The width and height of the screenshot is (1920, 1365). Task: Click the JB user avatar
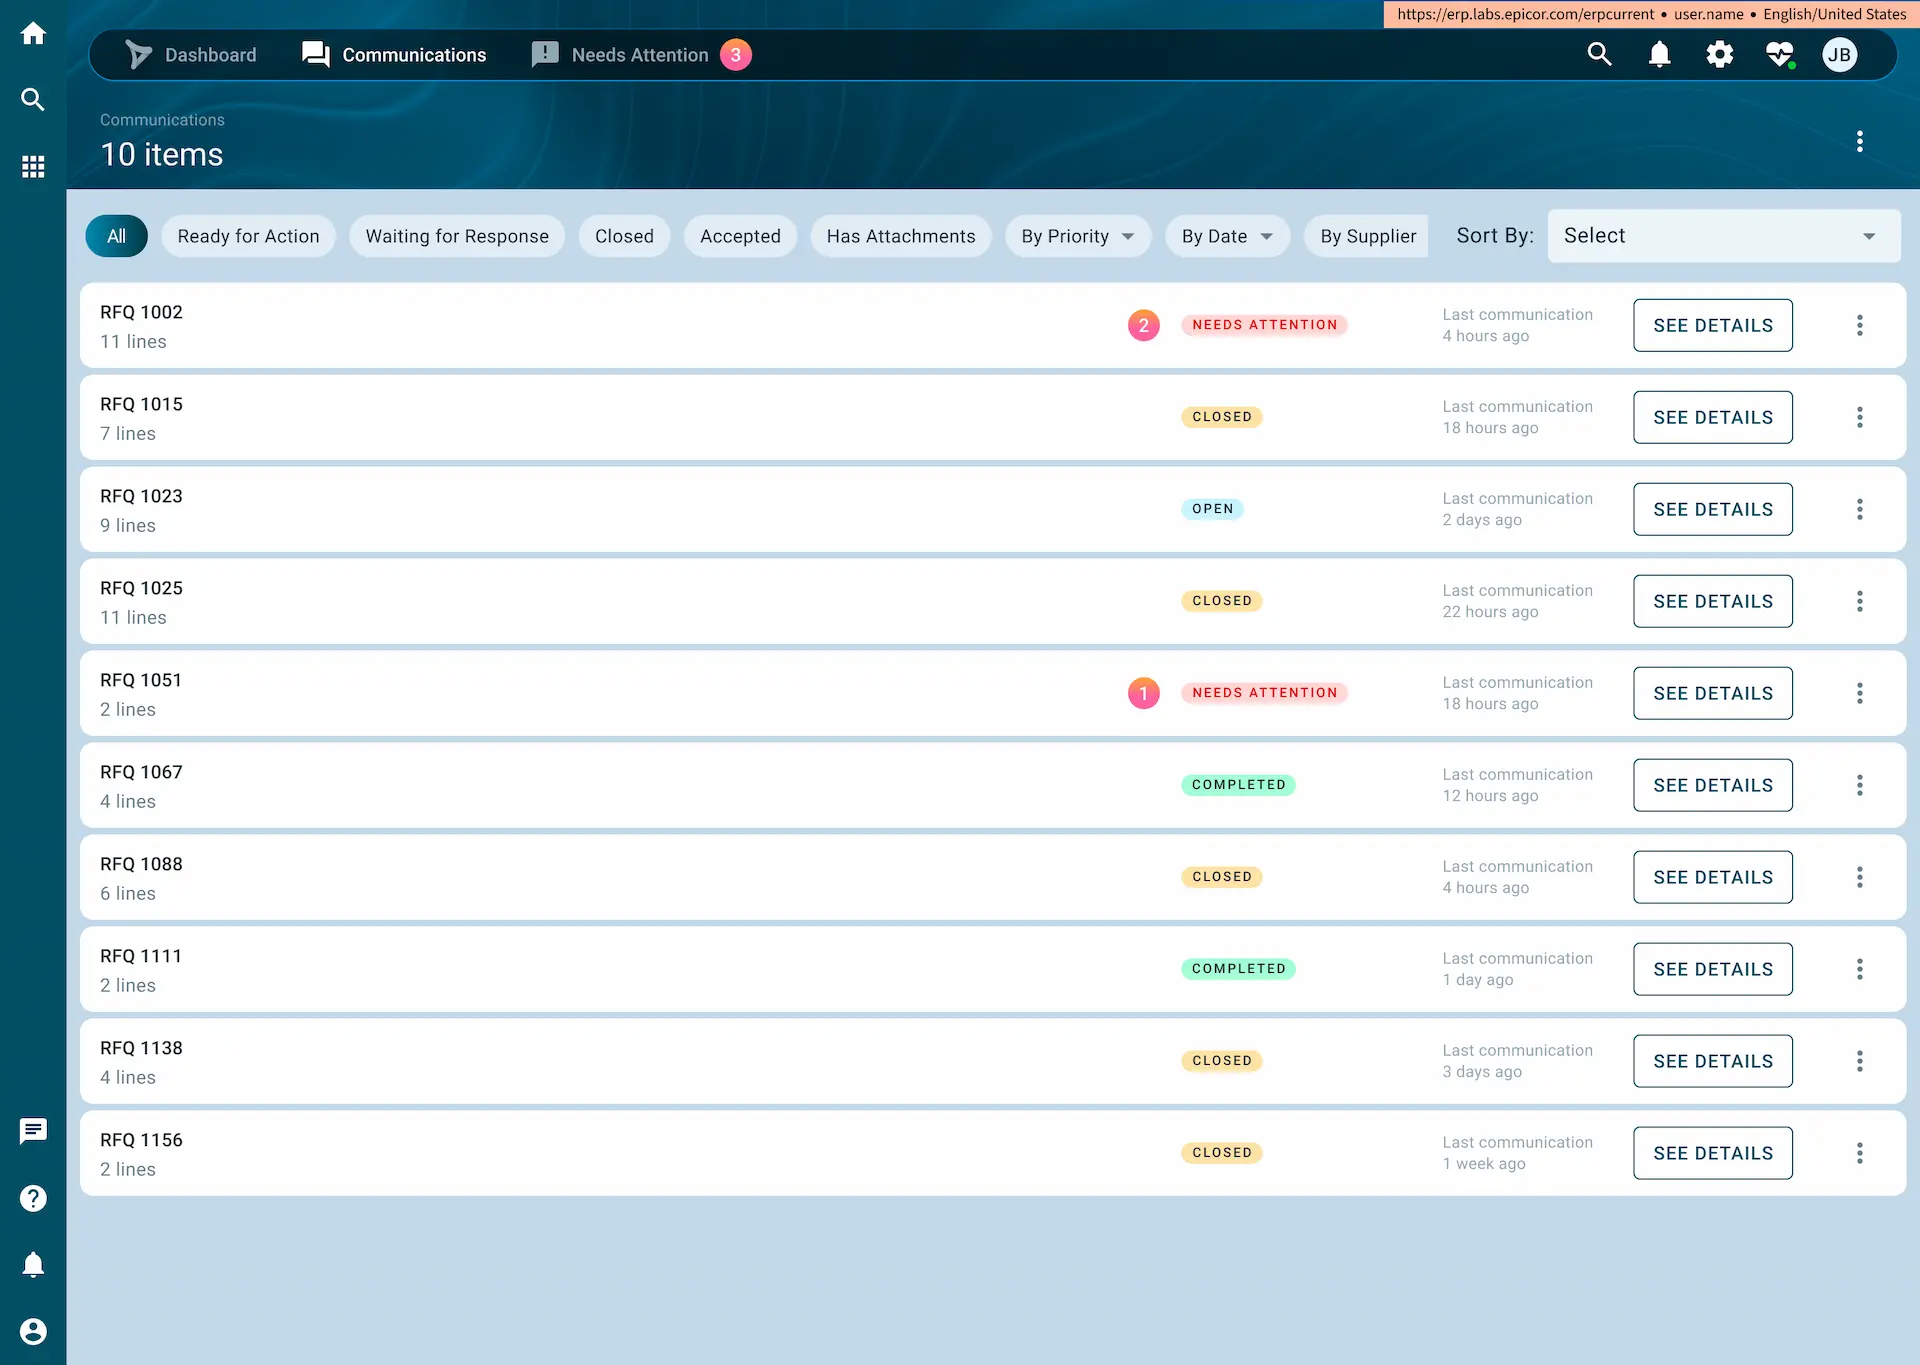coord(1841,55)
